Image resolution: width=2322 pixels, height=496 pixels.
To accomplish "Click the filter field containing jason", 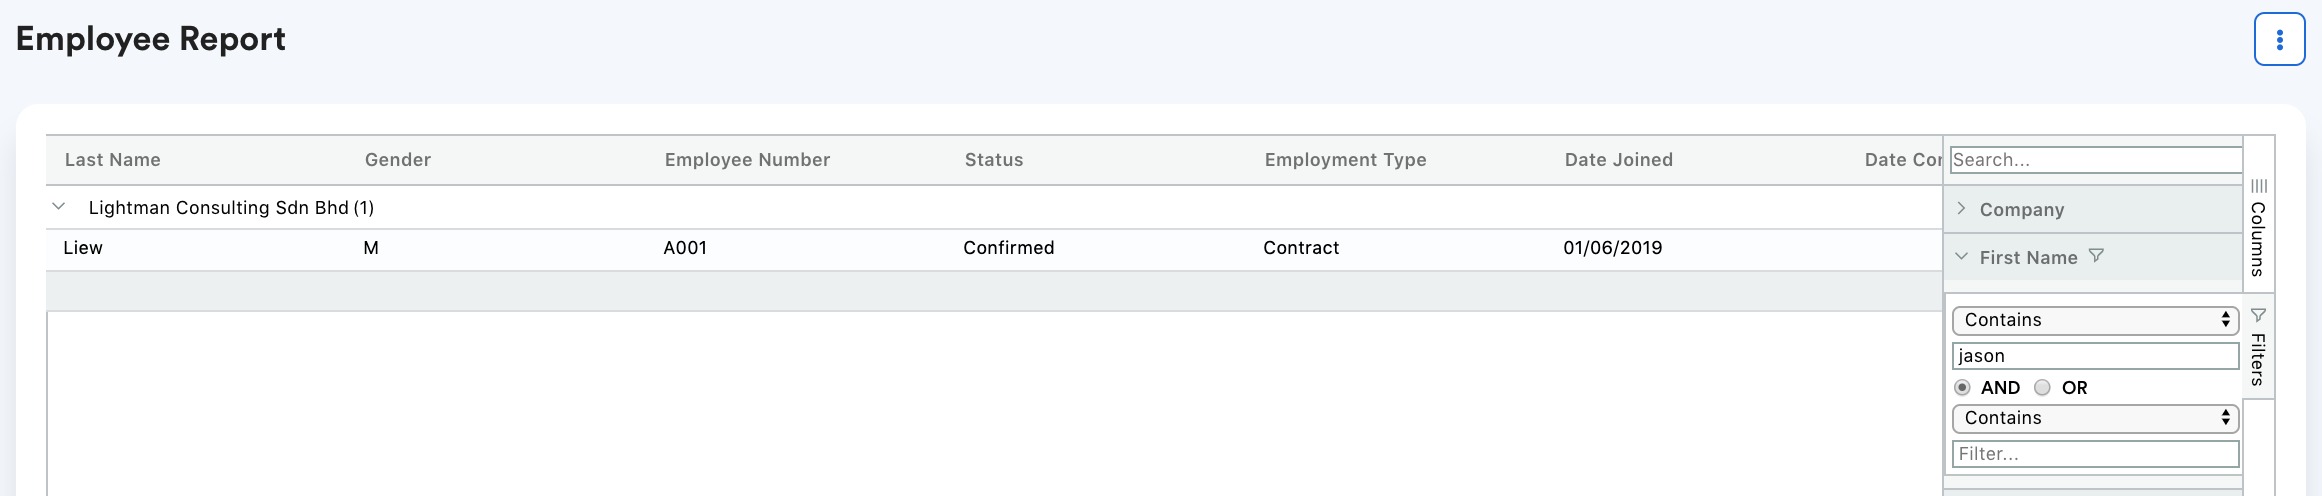I will tap(2095, 356).
